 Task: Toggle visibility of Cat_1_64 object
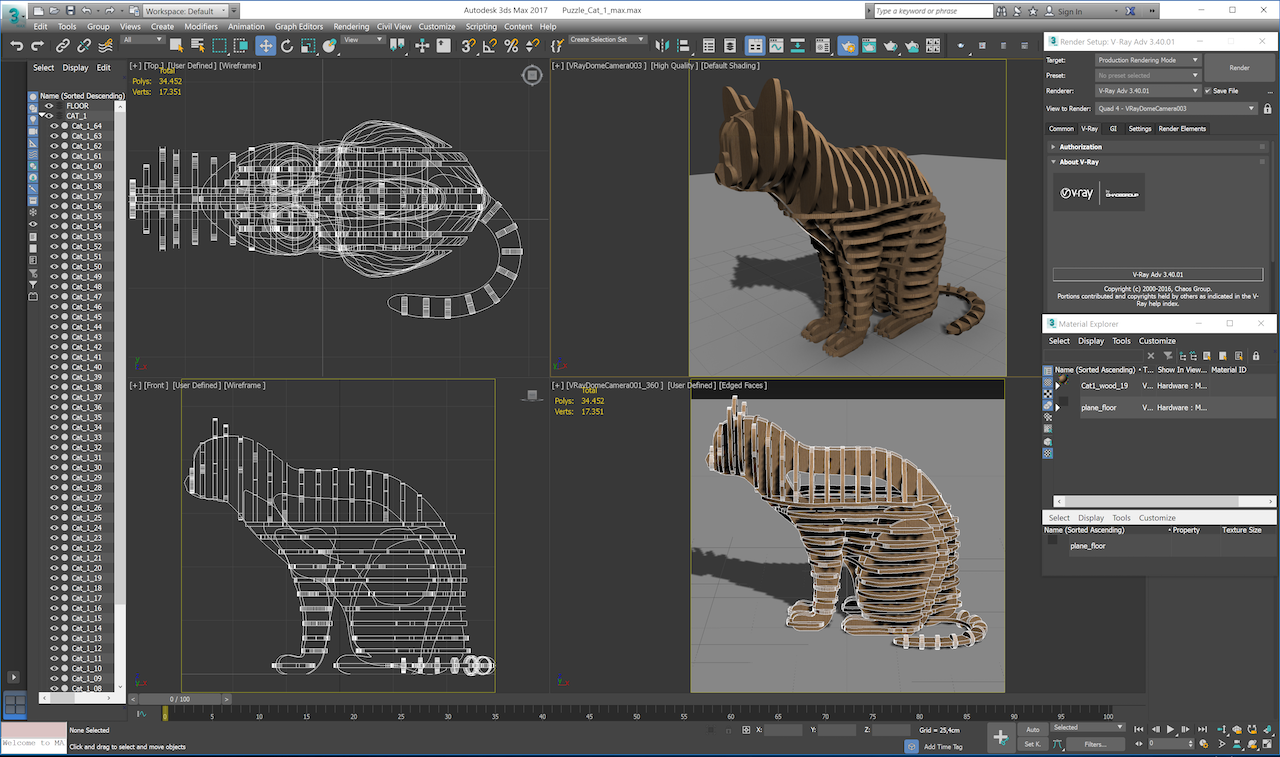click(55, 126)
